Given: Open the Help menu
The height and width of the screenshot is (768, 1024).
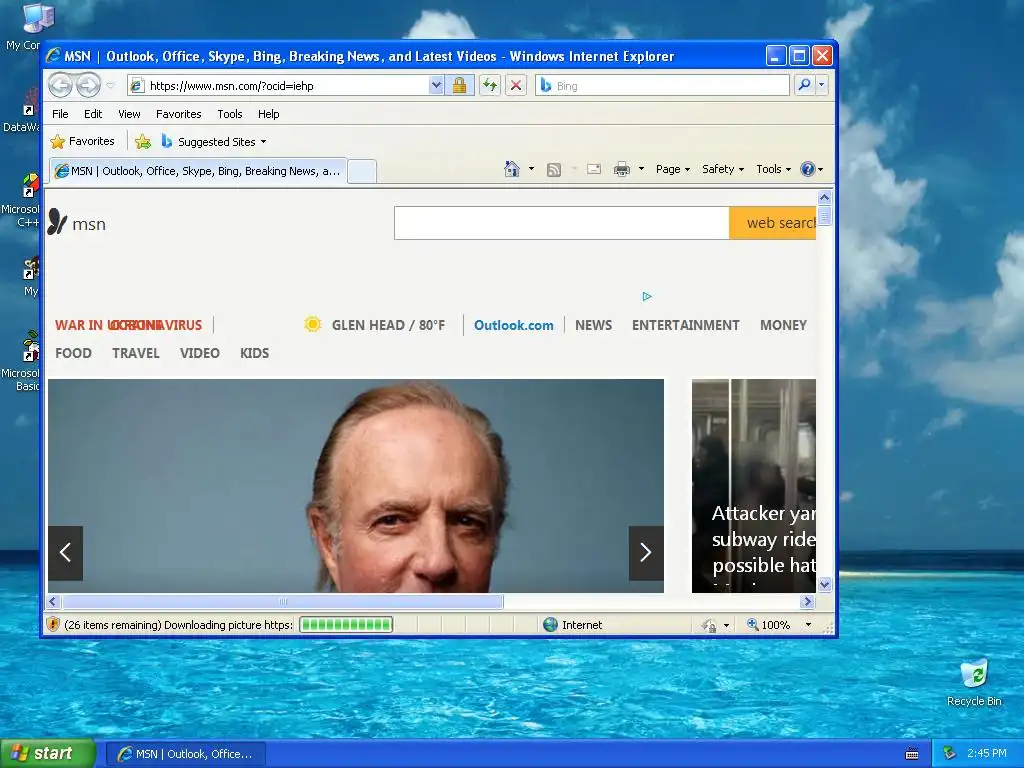Looking at the screenshot, I should point(268,114).
